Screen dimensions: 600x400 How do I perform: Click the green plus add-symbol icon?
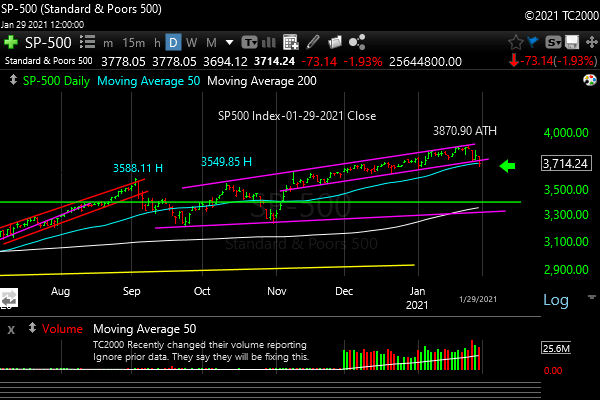click(x=12, y=43)
